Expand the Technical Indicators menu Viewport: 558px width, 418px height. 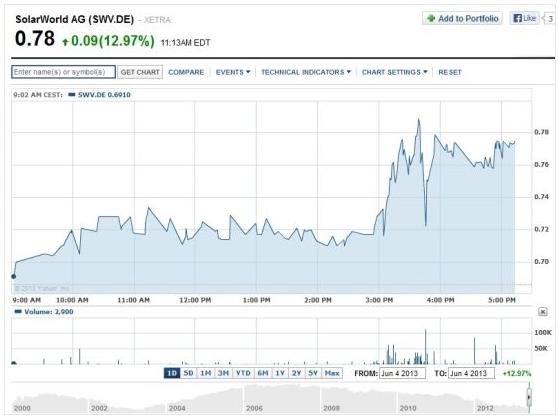306,72
